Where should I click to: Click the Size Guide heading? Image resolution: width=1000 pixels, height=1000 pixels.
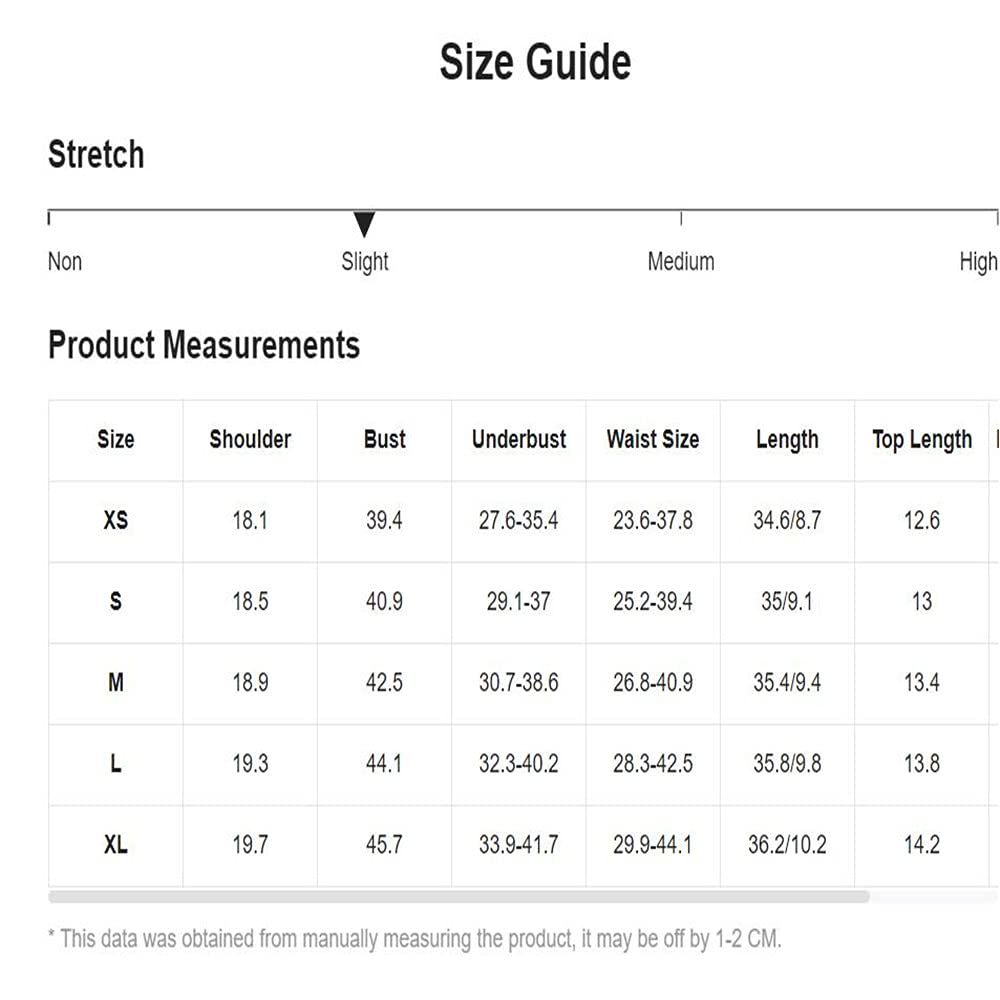point(535,62)
